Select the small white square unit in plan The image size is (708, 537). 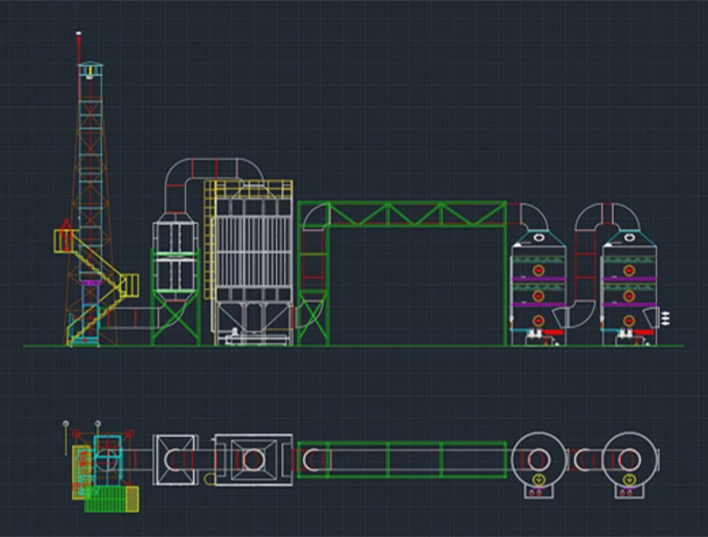[x=178, y=460]
